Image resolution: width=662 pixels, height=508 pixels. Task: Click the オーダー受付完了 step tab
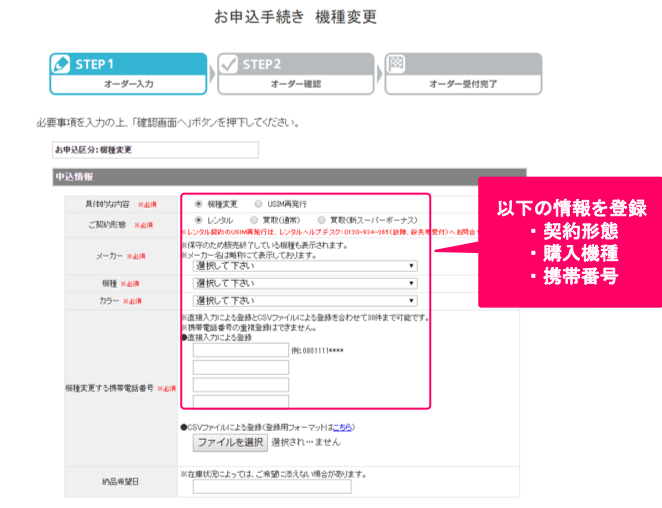click(x=462, y=74)
